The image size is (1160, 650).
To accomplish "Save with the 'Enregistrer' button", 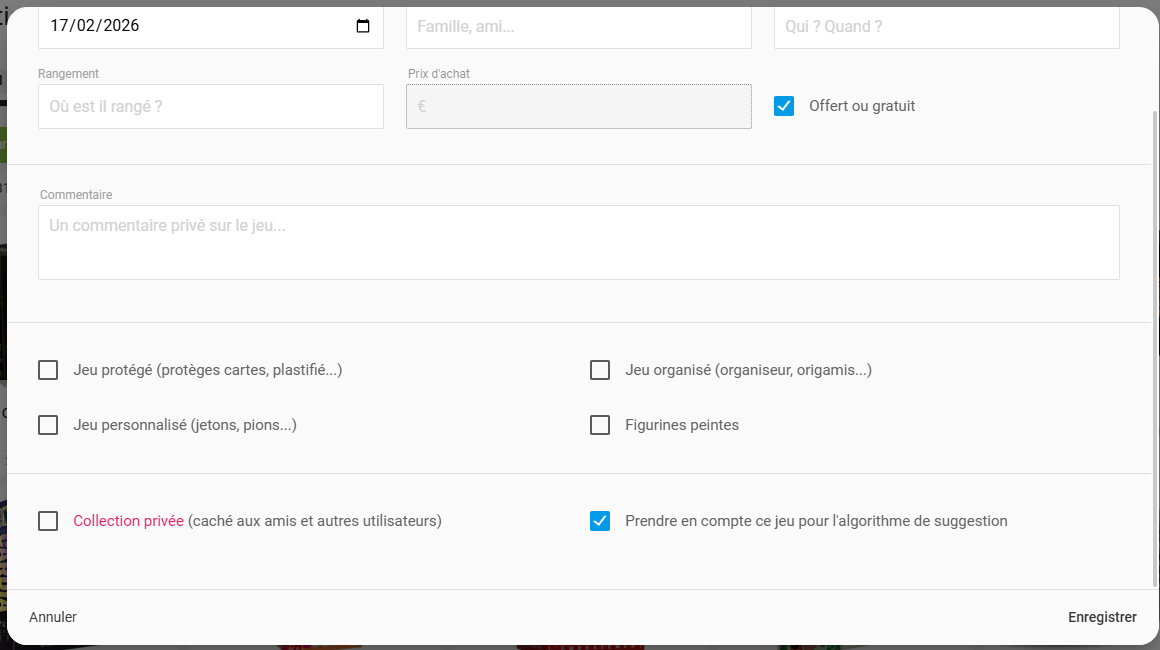I will tap(1102, 617).
